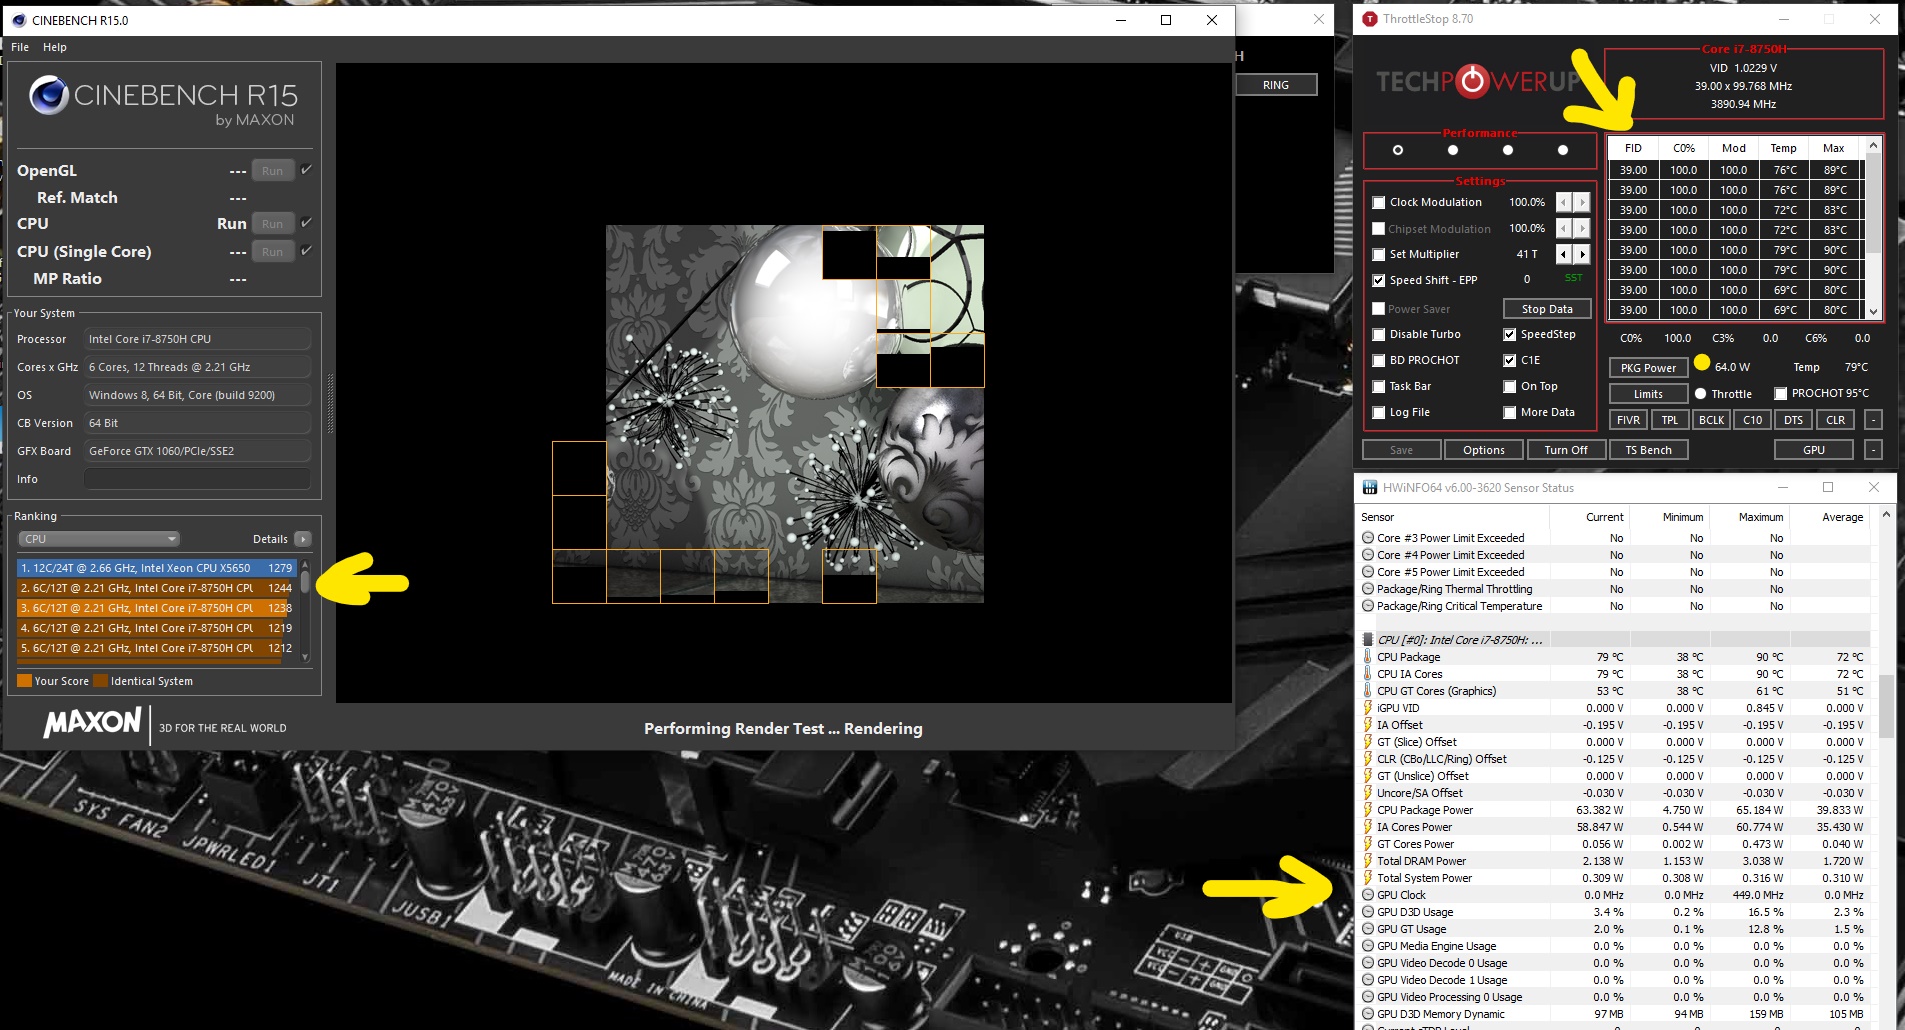Click the ThrottleStop title bar icon
The image size is (1905, 1030).
1370,19
